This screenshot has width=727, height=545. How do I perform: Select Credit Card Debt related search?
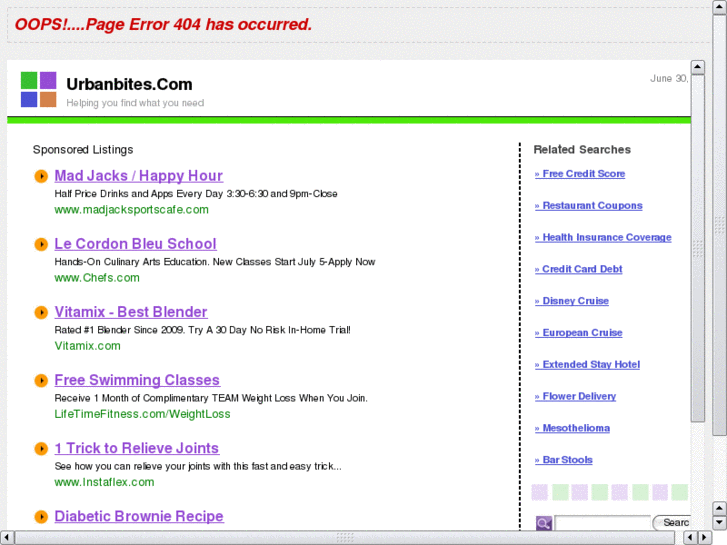click(578, 269)
